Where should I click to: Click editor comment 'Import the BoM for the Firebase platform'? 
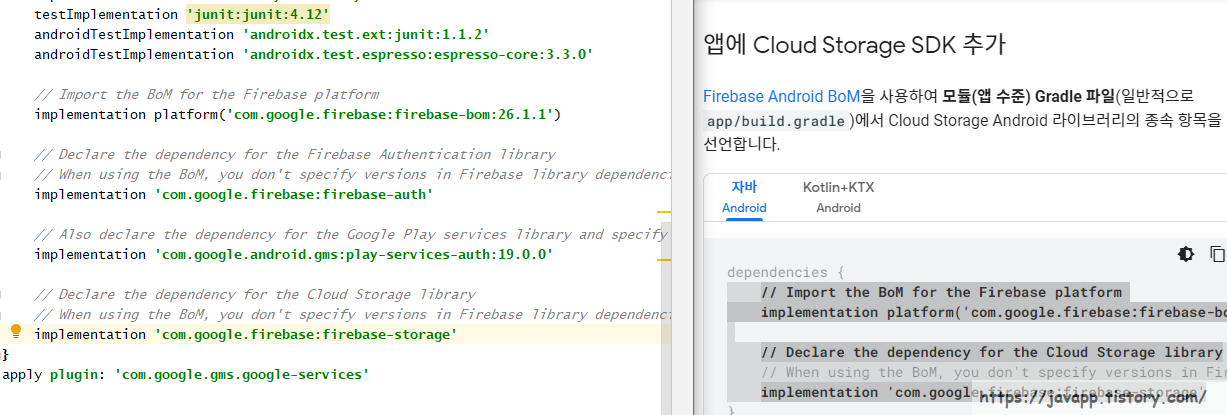pyautogui.click(x=207, y=94)
